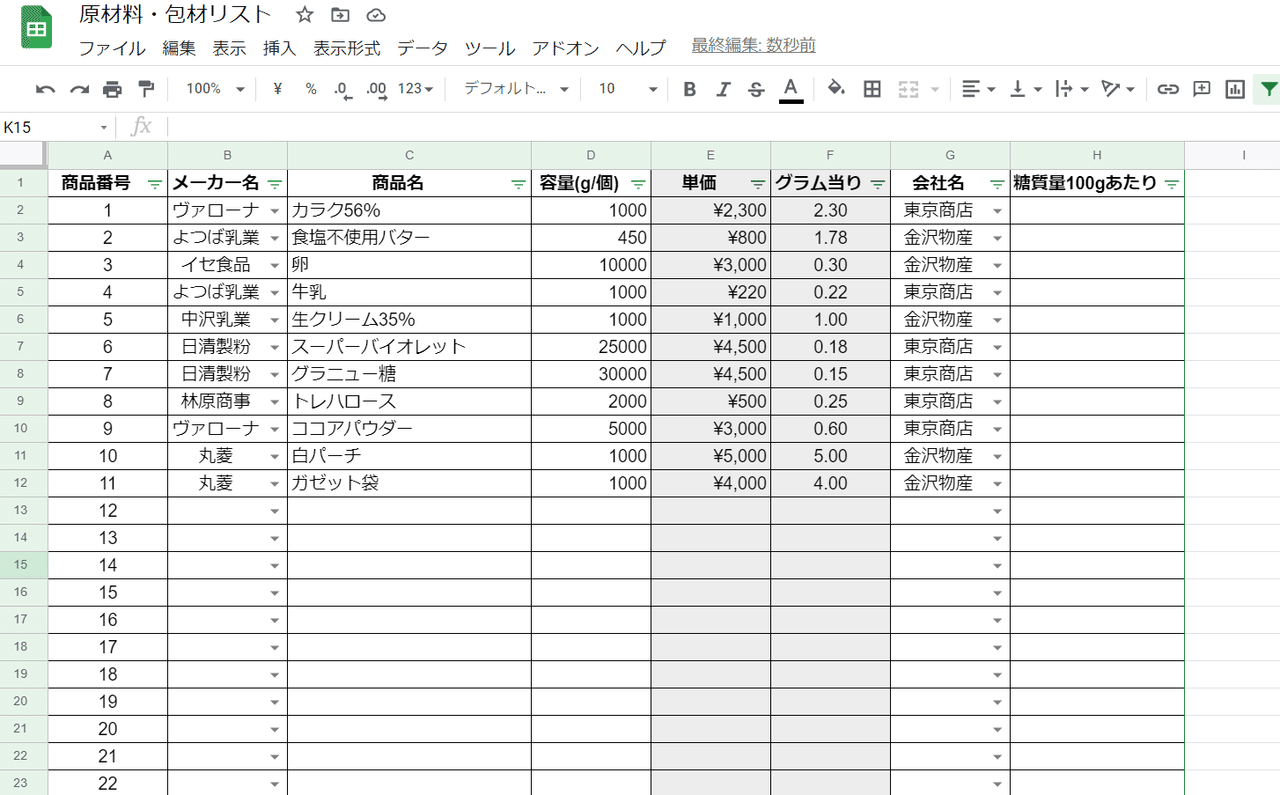
Task: Apply Bold formatting
Action: click(689, 88)
